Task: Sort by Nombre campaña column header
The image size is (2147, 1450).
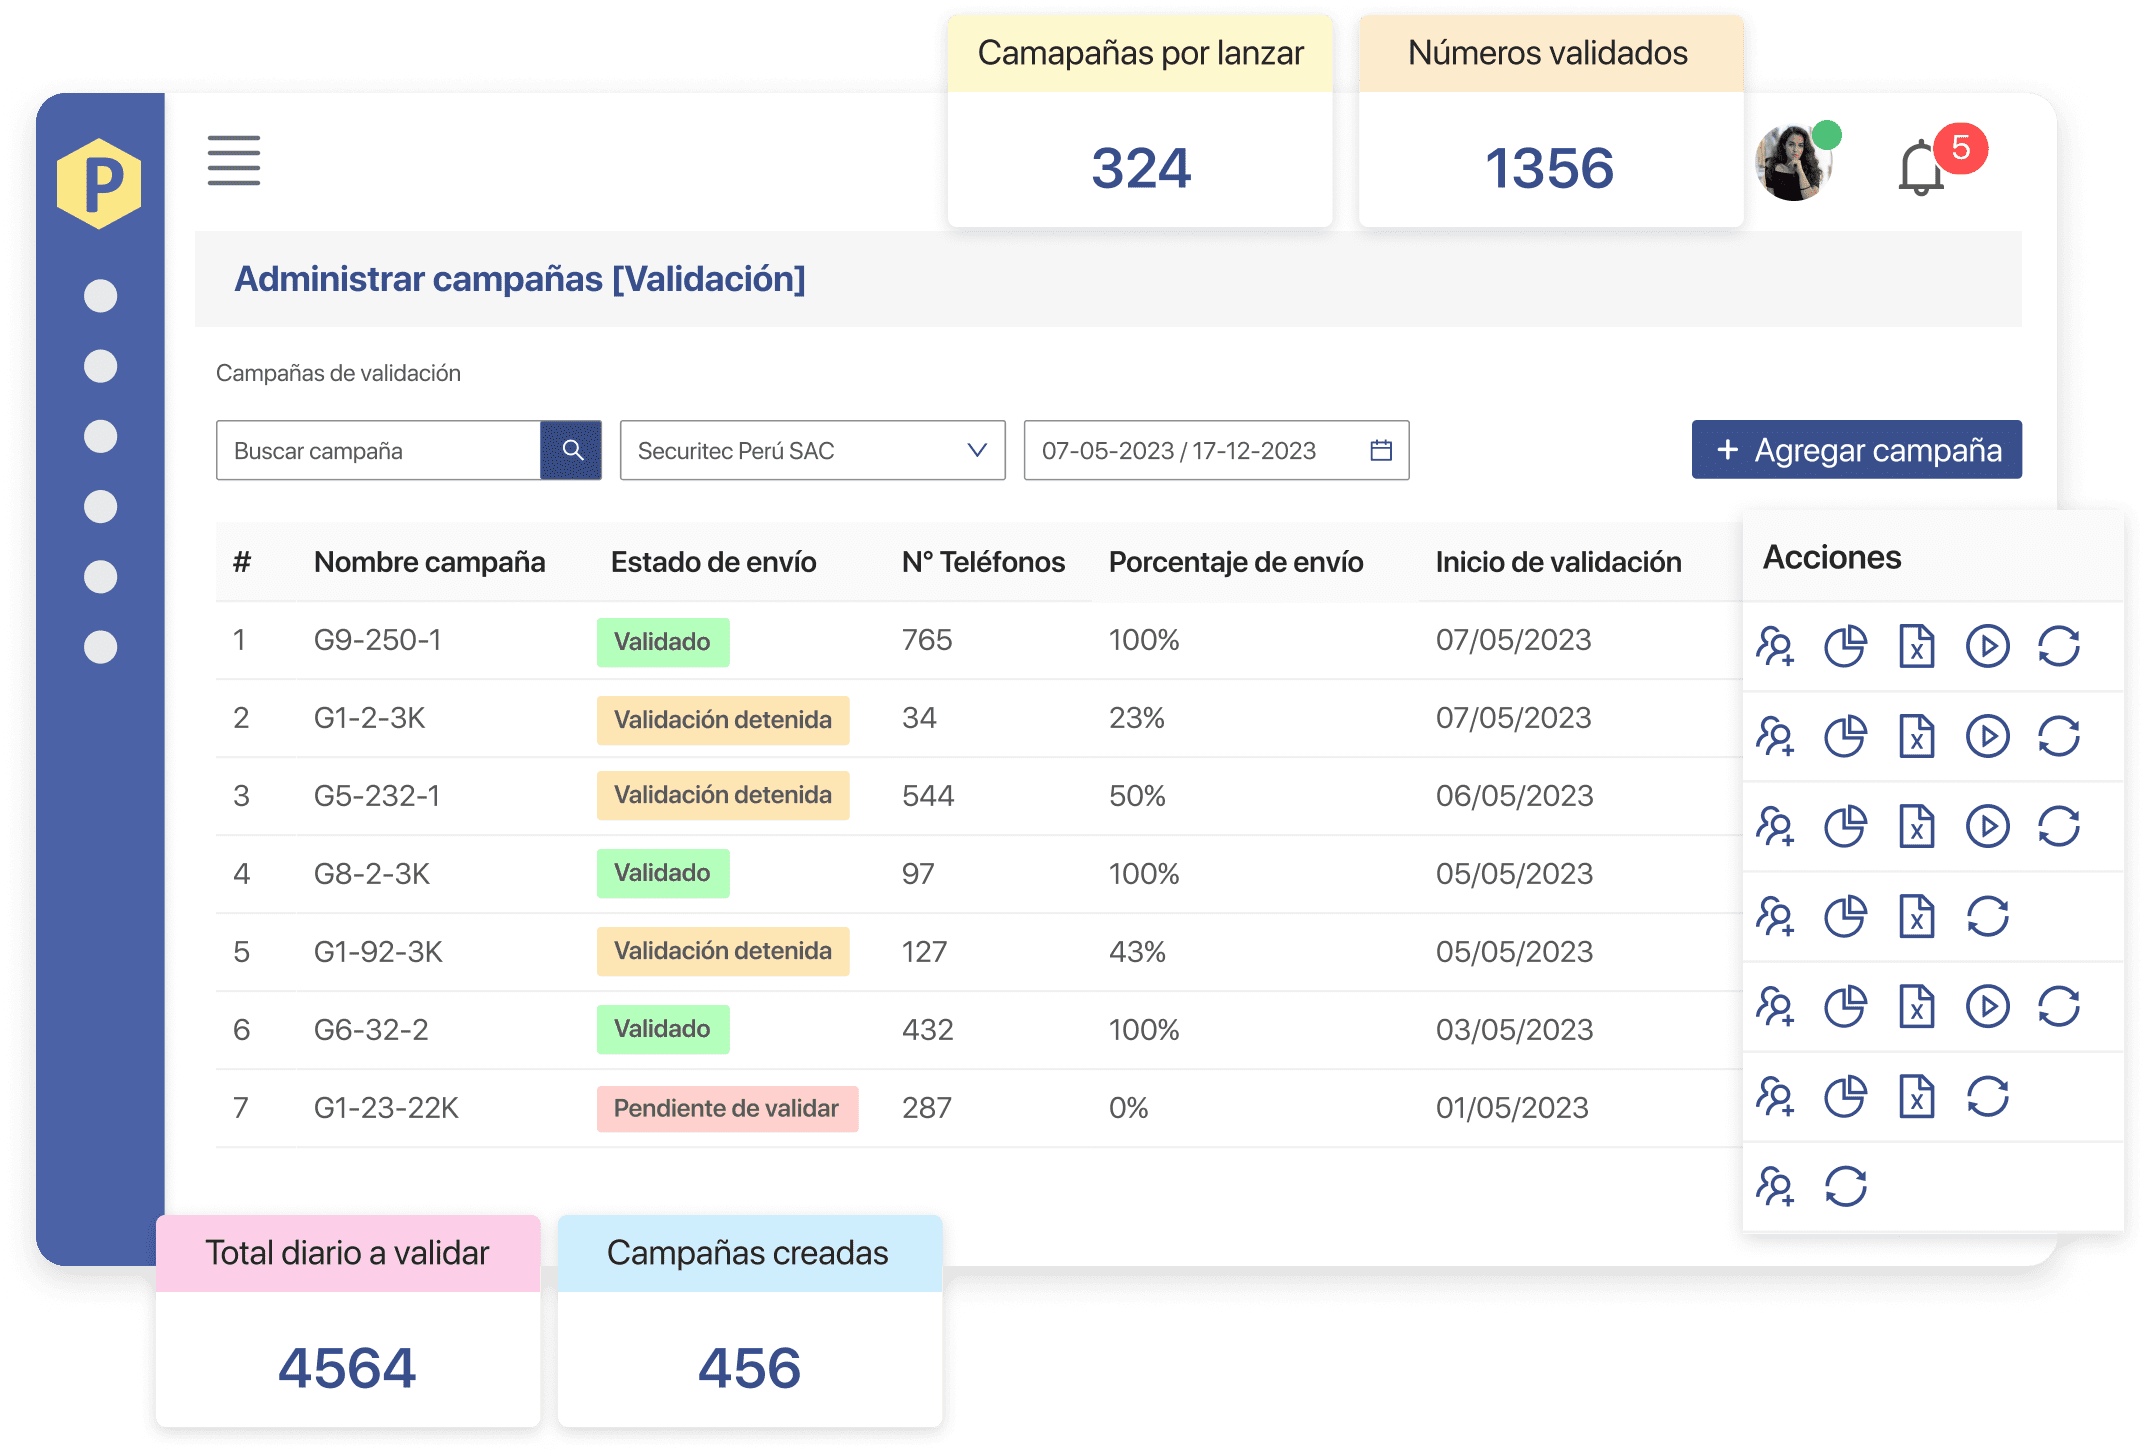Action: coord(429,562)
